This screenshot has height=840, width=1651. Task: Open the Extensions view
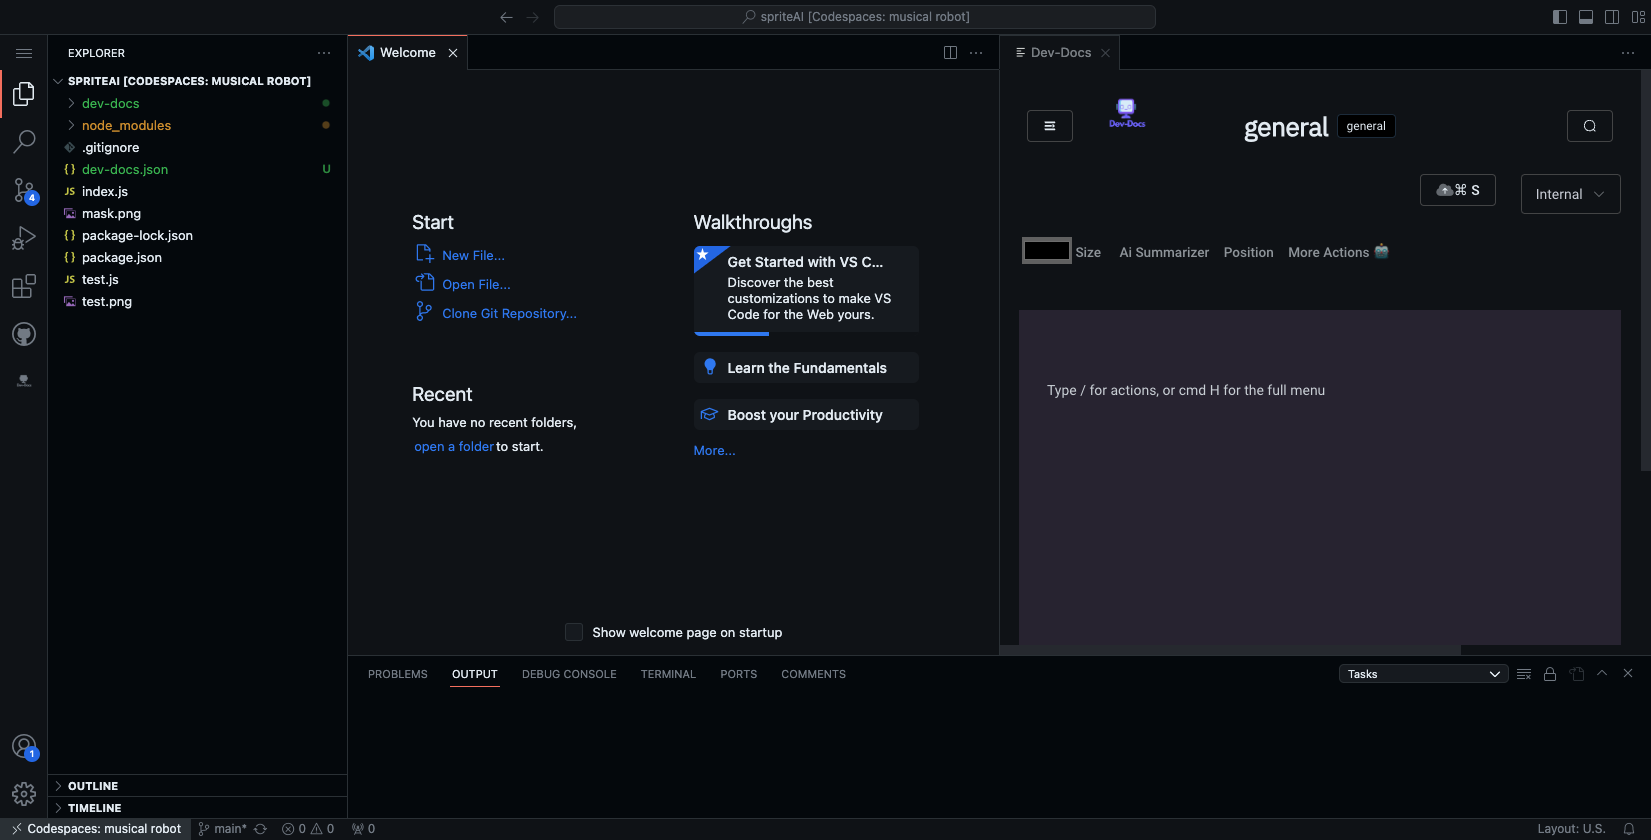[x=24, y=287]
